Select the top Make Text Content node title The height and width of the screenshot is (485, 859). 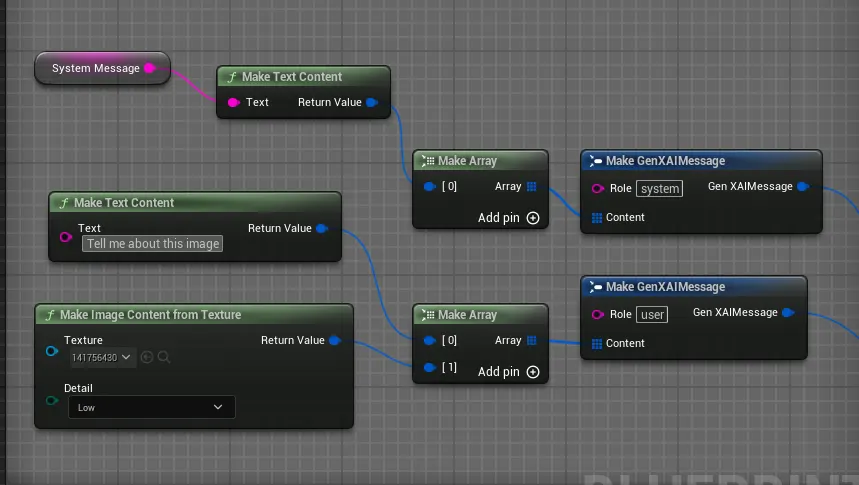pyautogui.click(x=291, y=77)
